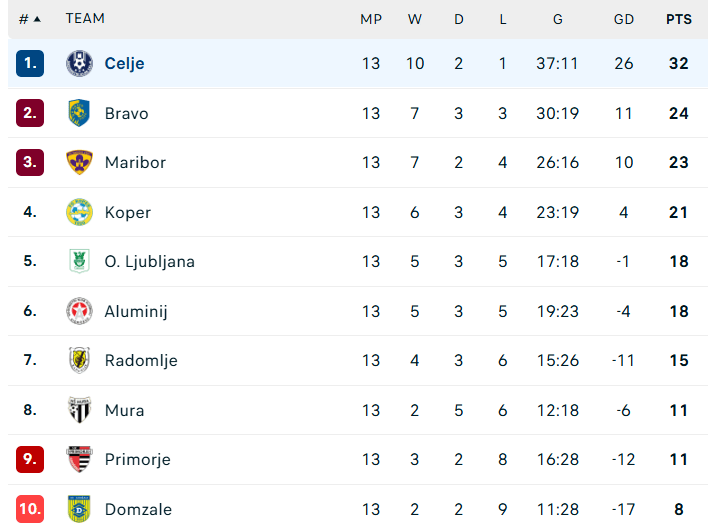The image size is (708, 530).
Task: Sort table by GD column header
Action: 624,19
